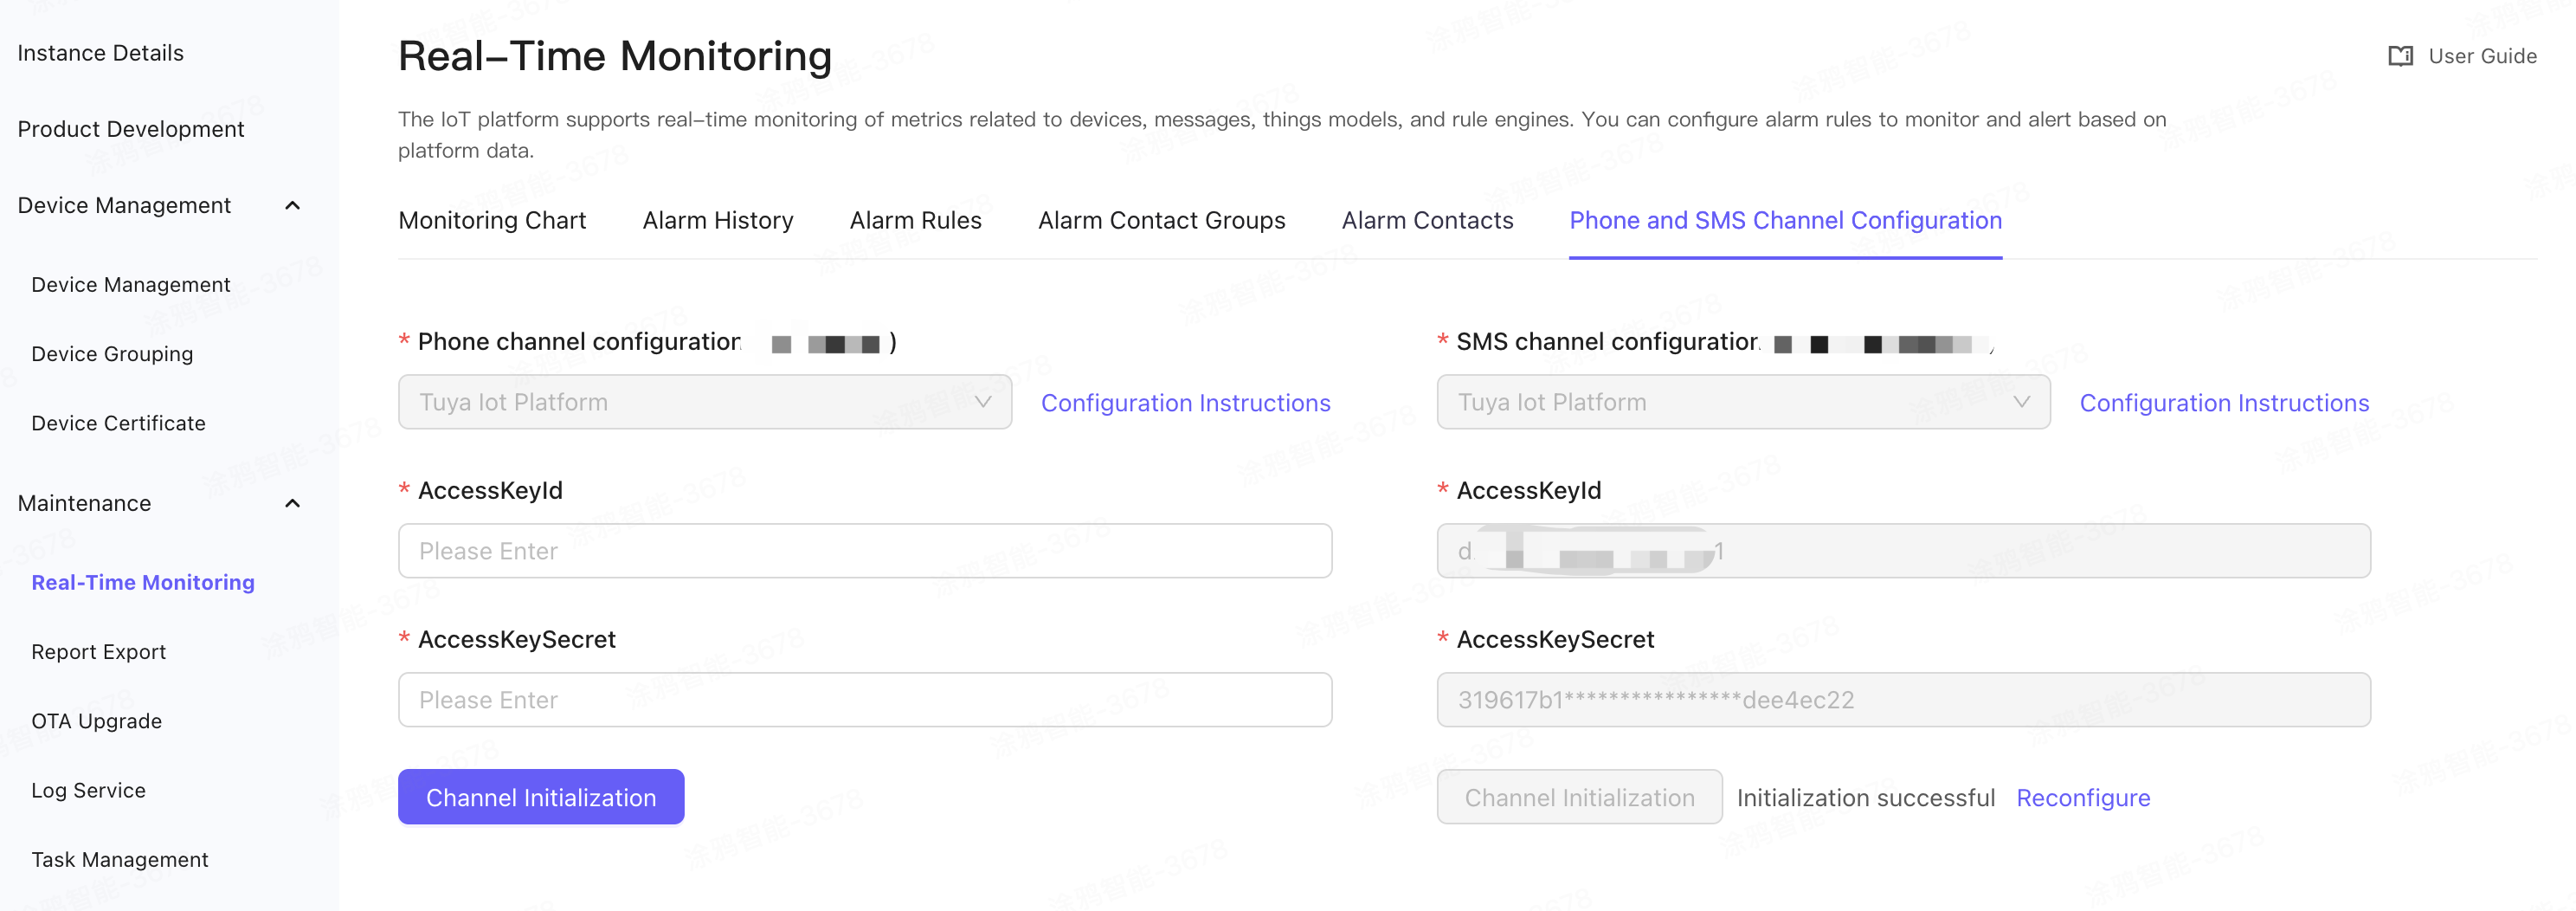
Task: Open phone channel Configuration Instructions
Action: (x=1186, y=403)
